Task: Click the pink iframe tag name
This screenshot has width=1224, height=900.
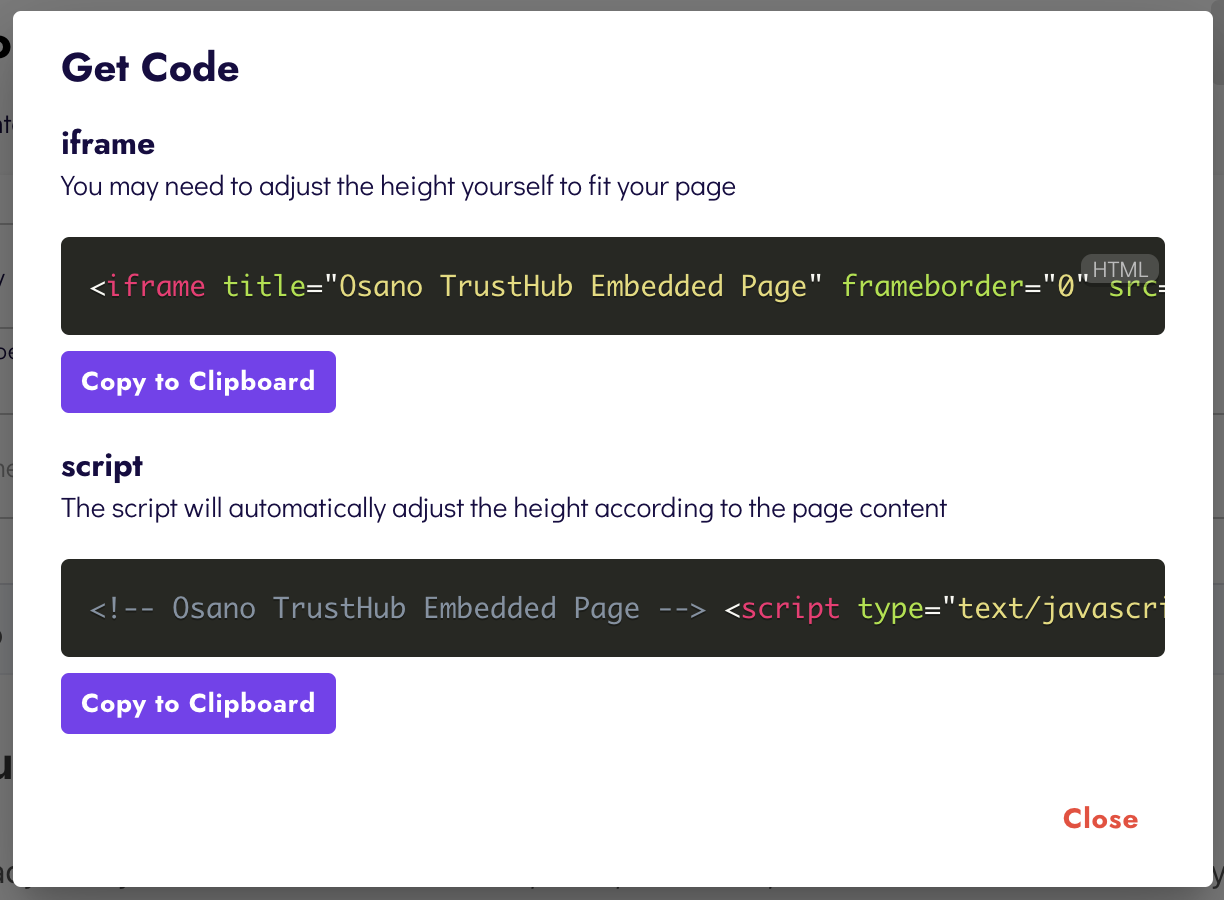Action: (156, 287)
